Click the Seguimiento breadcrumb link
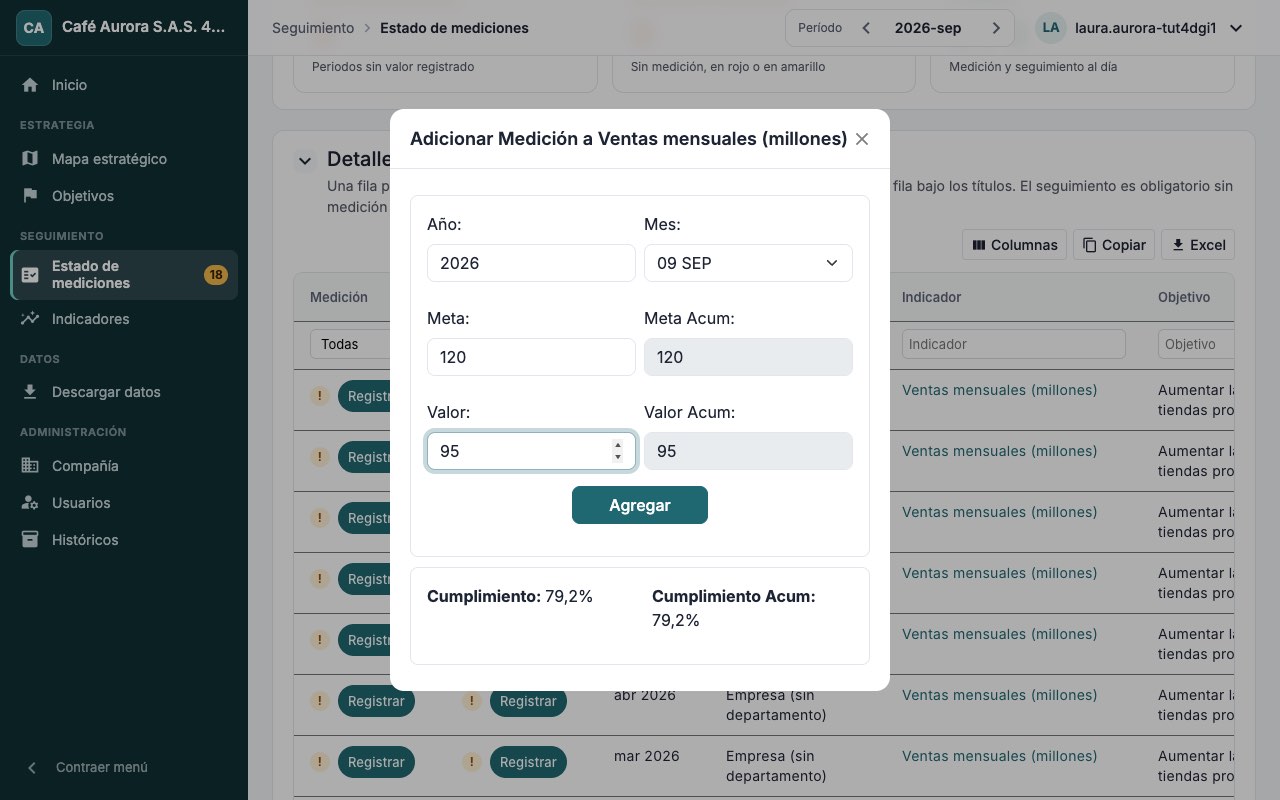 [313, 28]
